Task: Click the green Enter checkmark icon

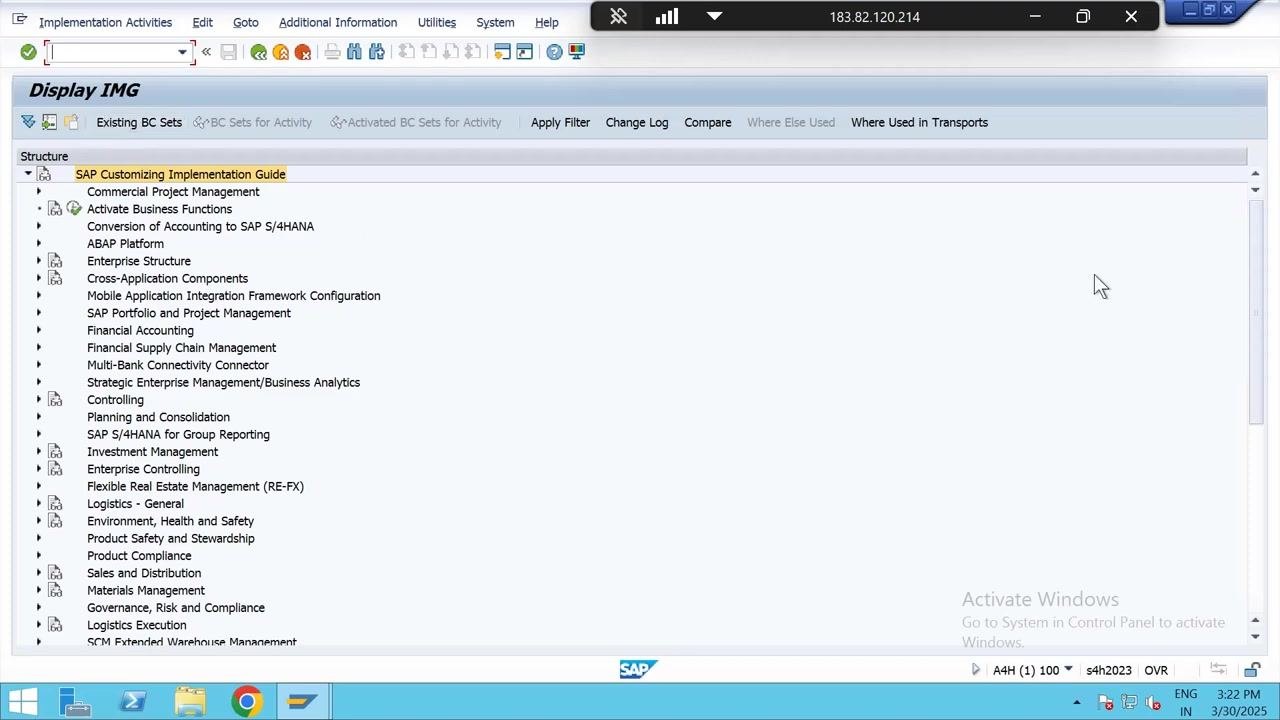Action: click(28, 52)
